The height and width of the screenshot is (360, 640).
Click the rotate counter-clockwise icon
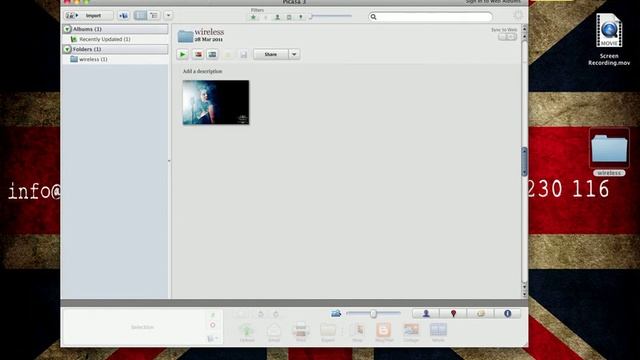pos(261,314)
